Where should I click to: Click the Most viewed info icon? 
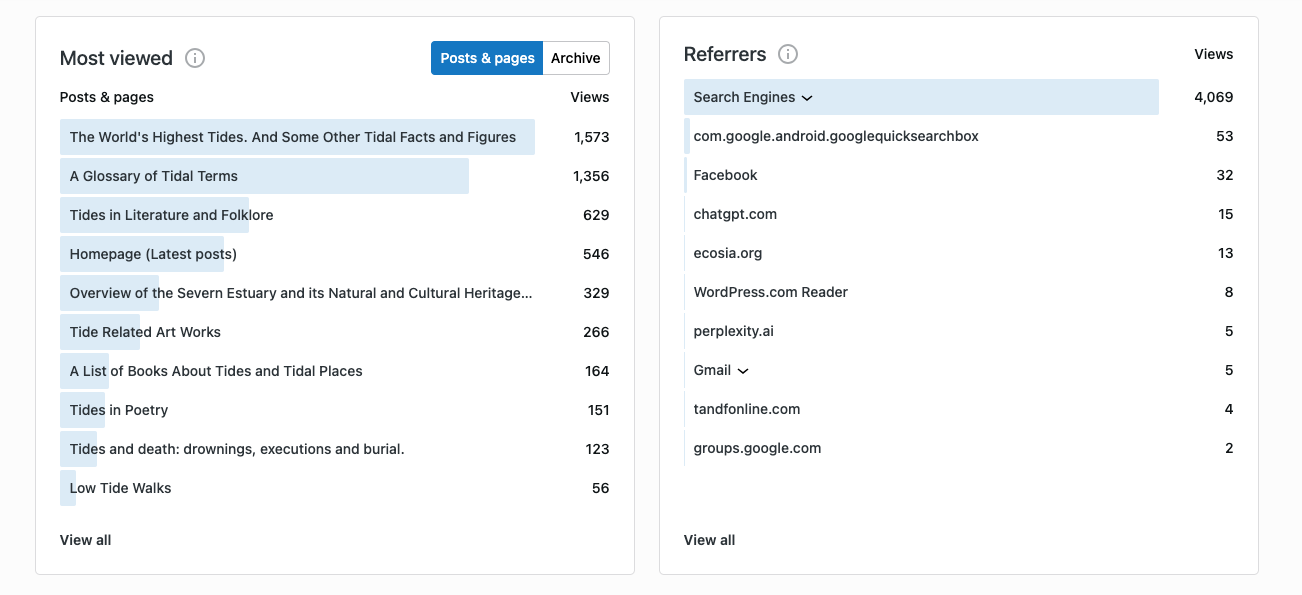click(x=195, y=58)
